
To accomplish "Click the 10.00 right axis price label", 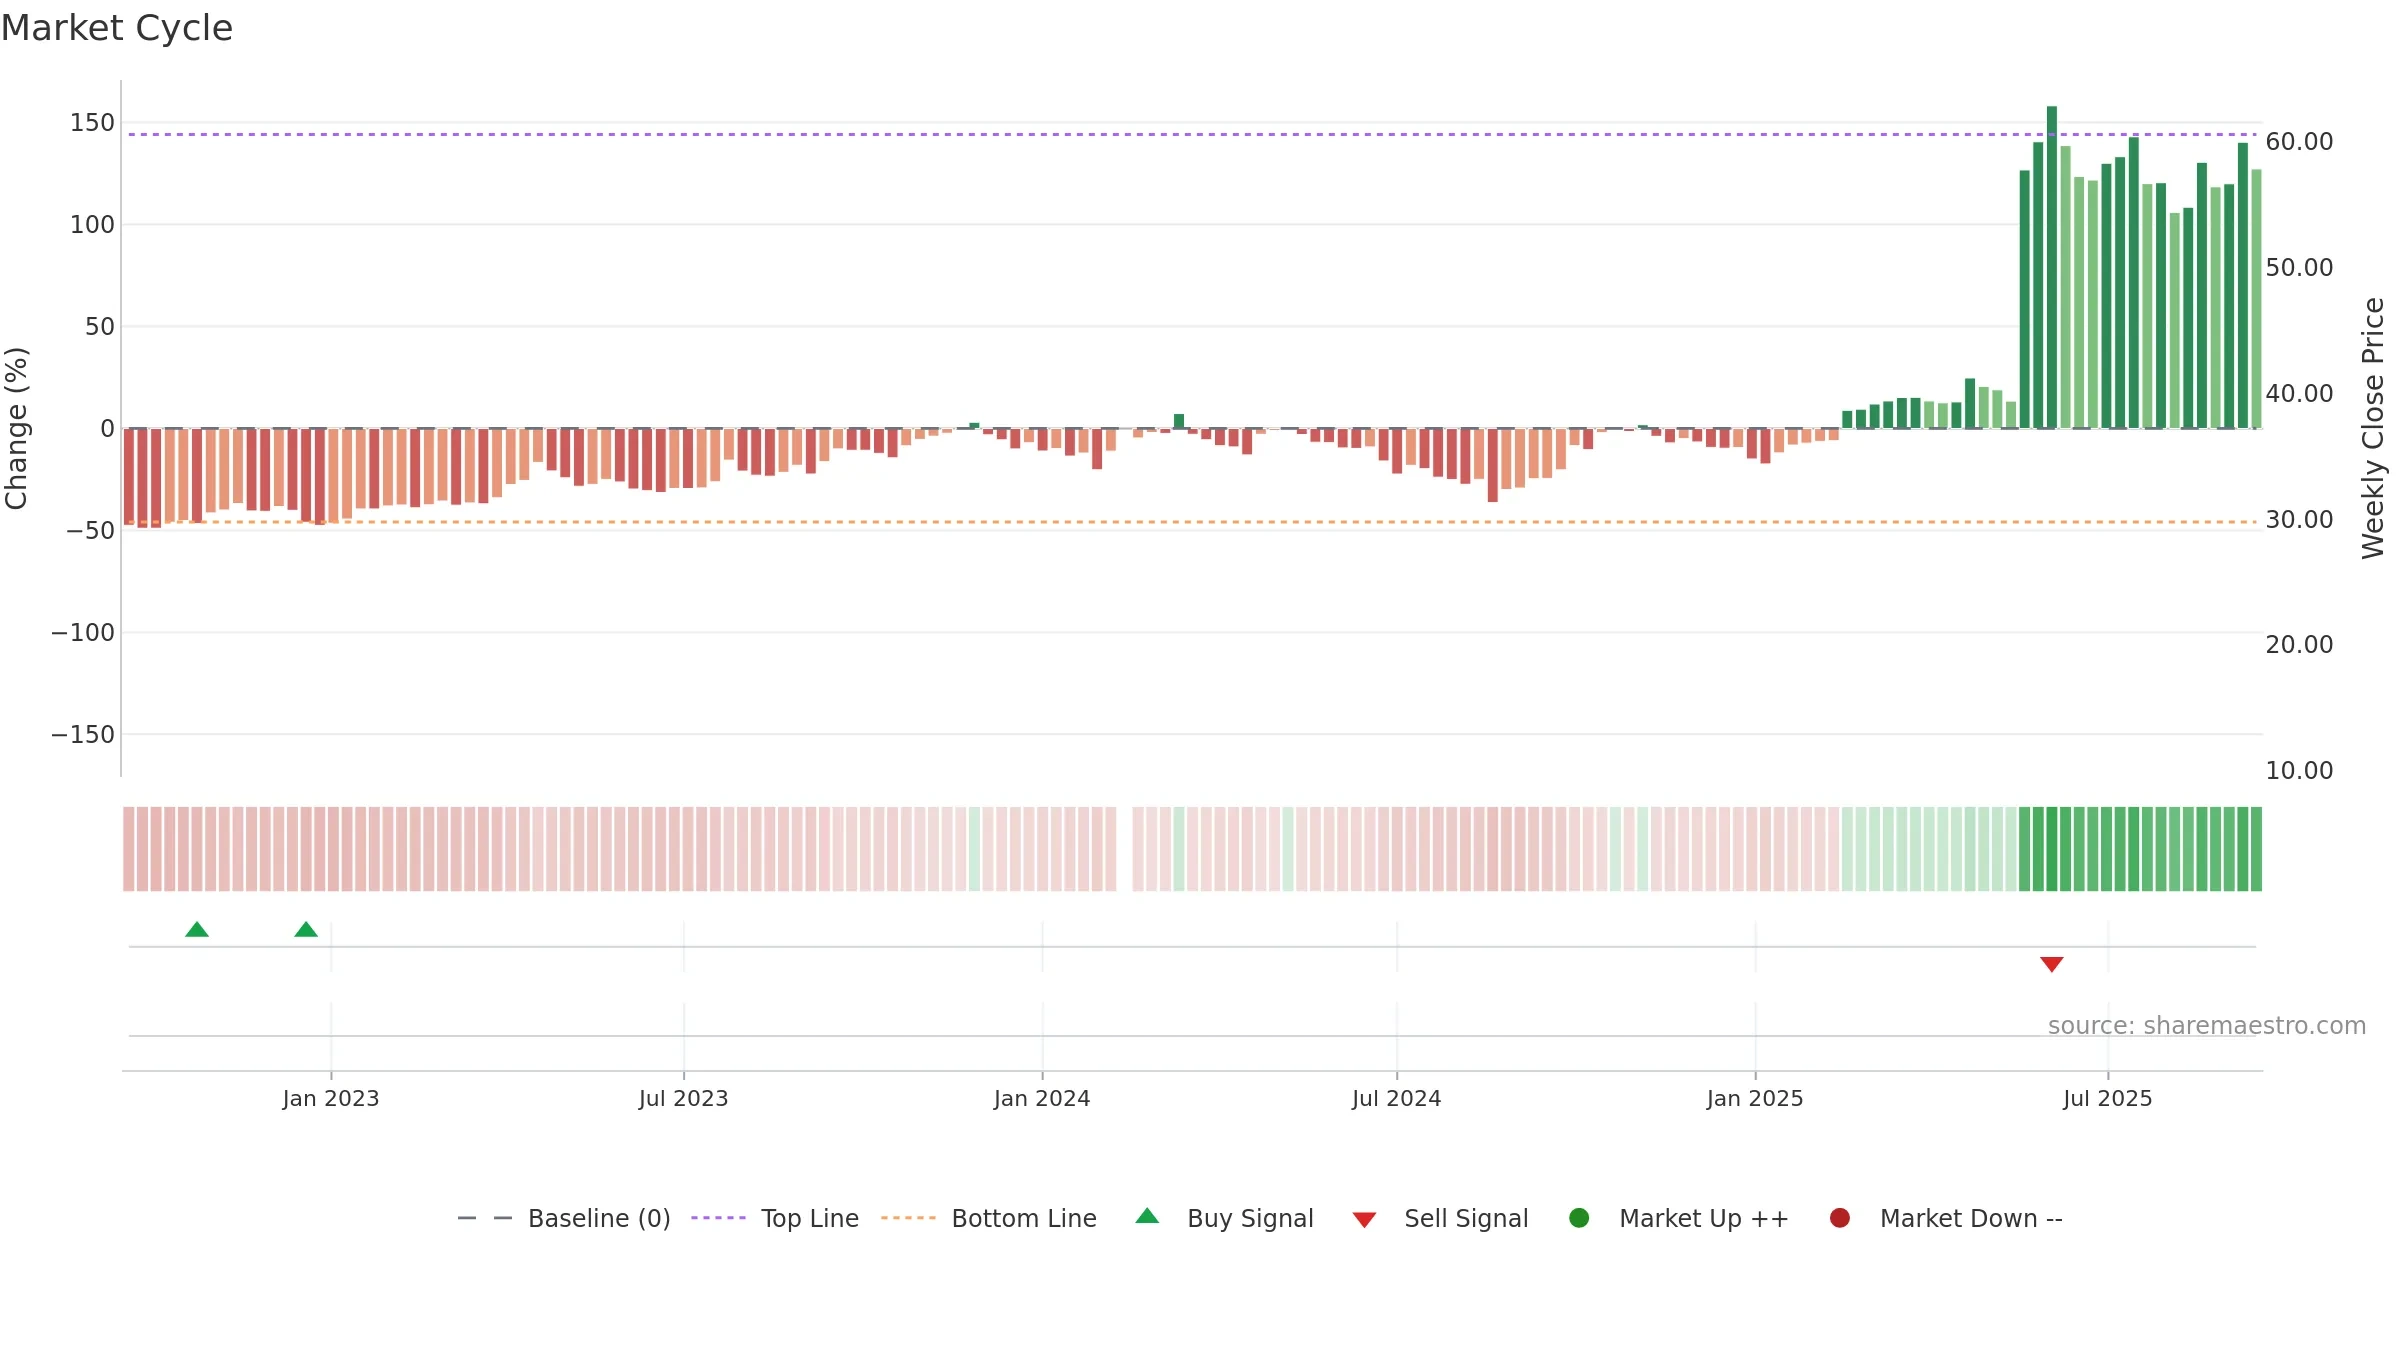I will (2299, 771).
